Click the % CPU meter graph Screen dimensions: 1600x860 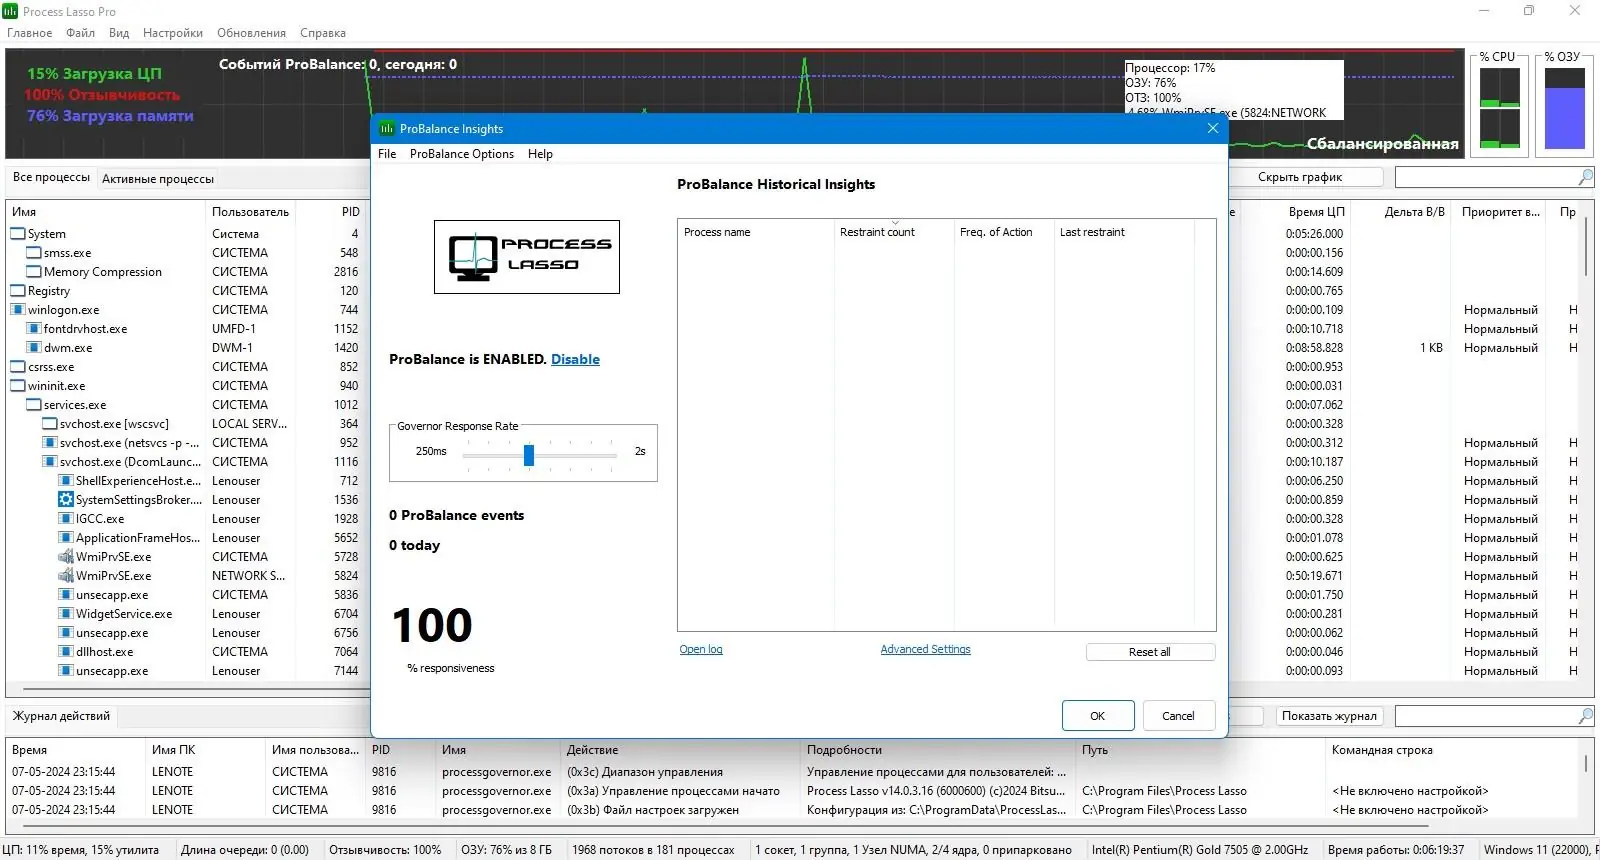point(1500,108)
